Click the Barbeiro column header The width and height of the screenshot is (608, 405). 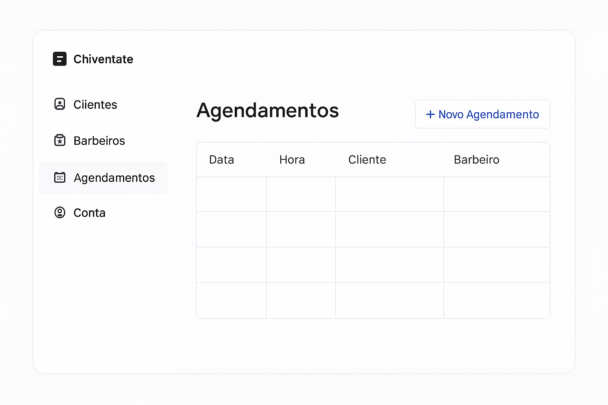476,160
